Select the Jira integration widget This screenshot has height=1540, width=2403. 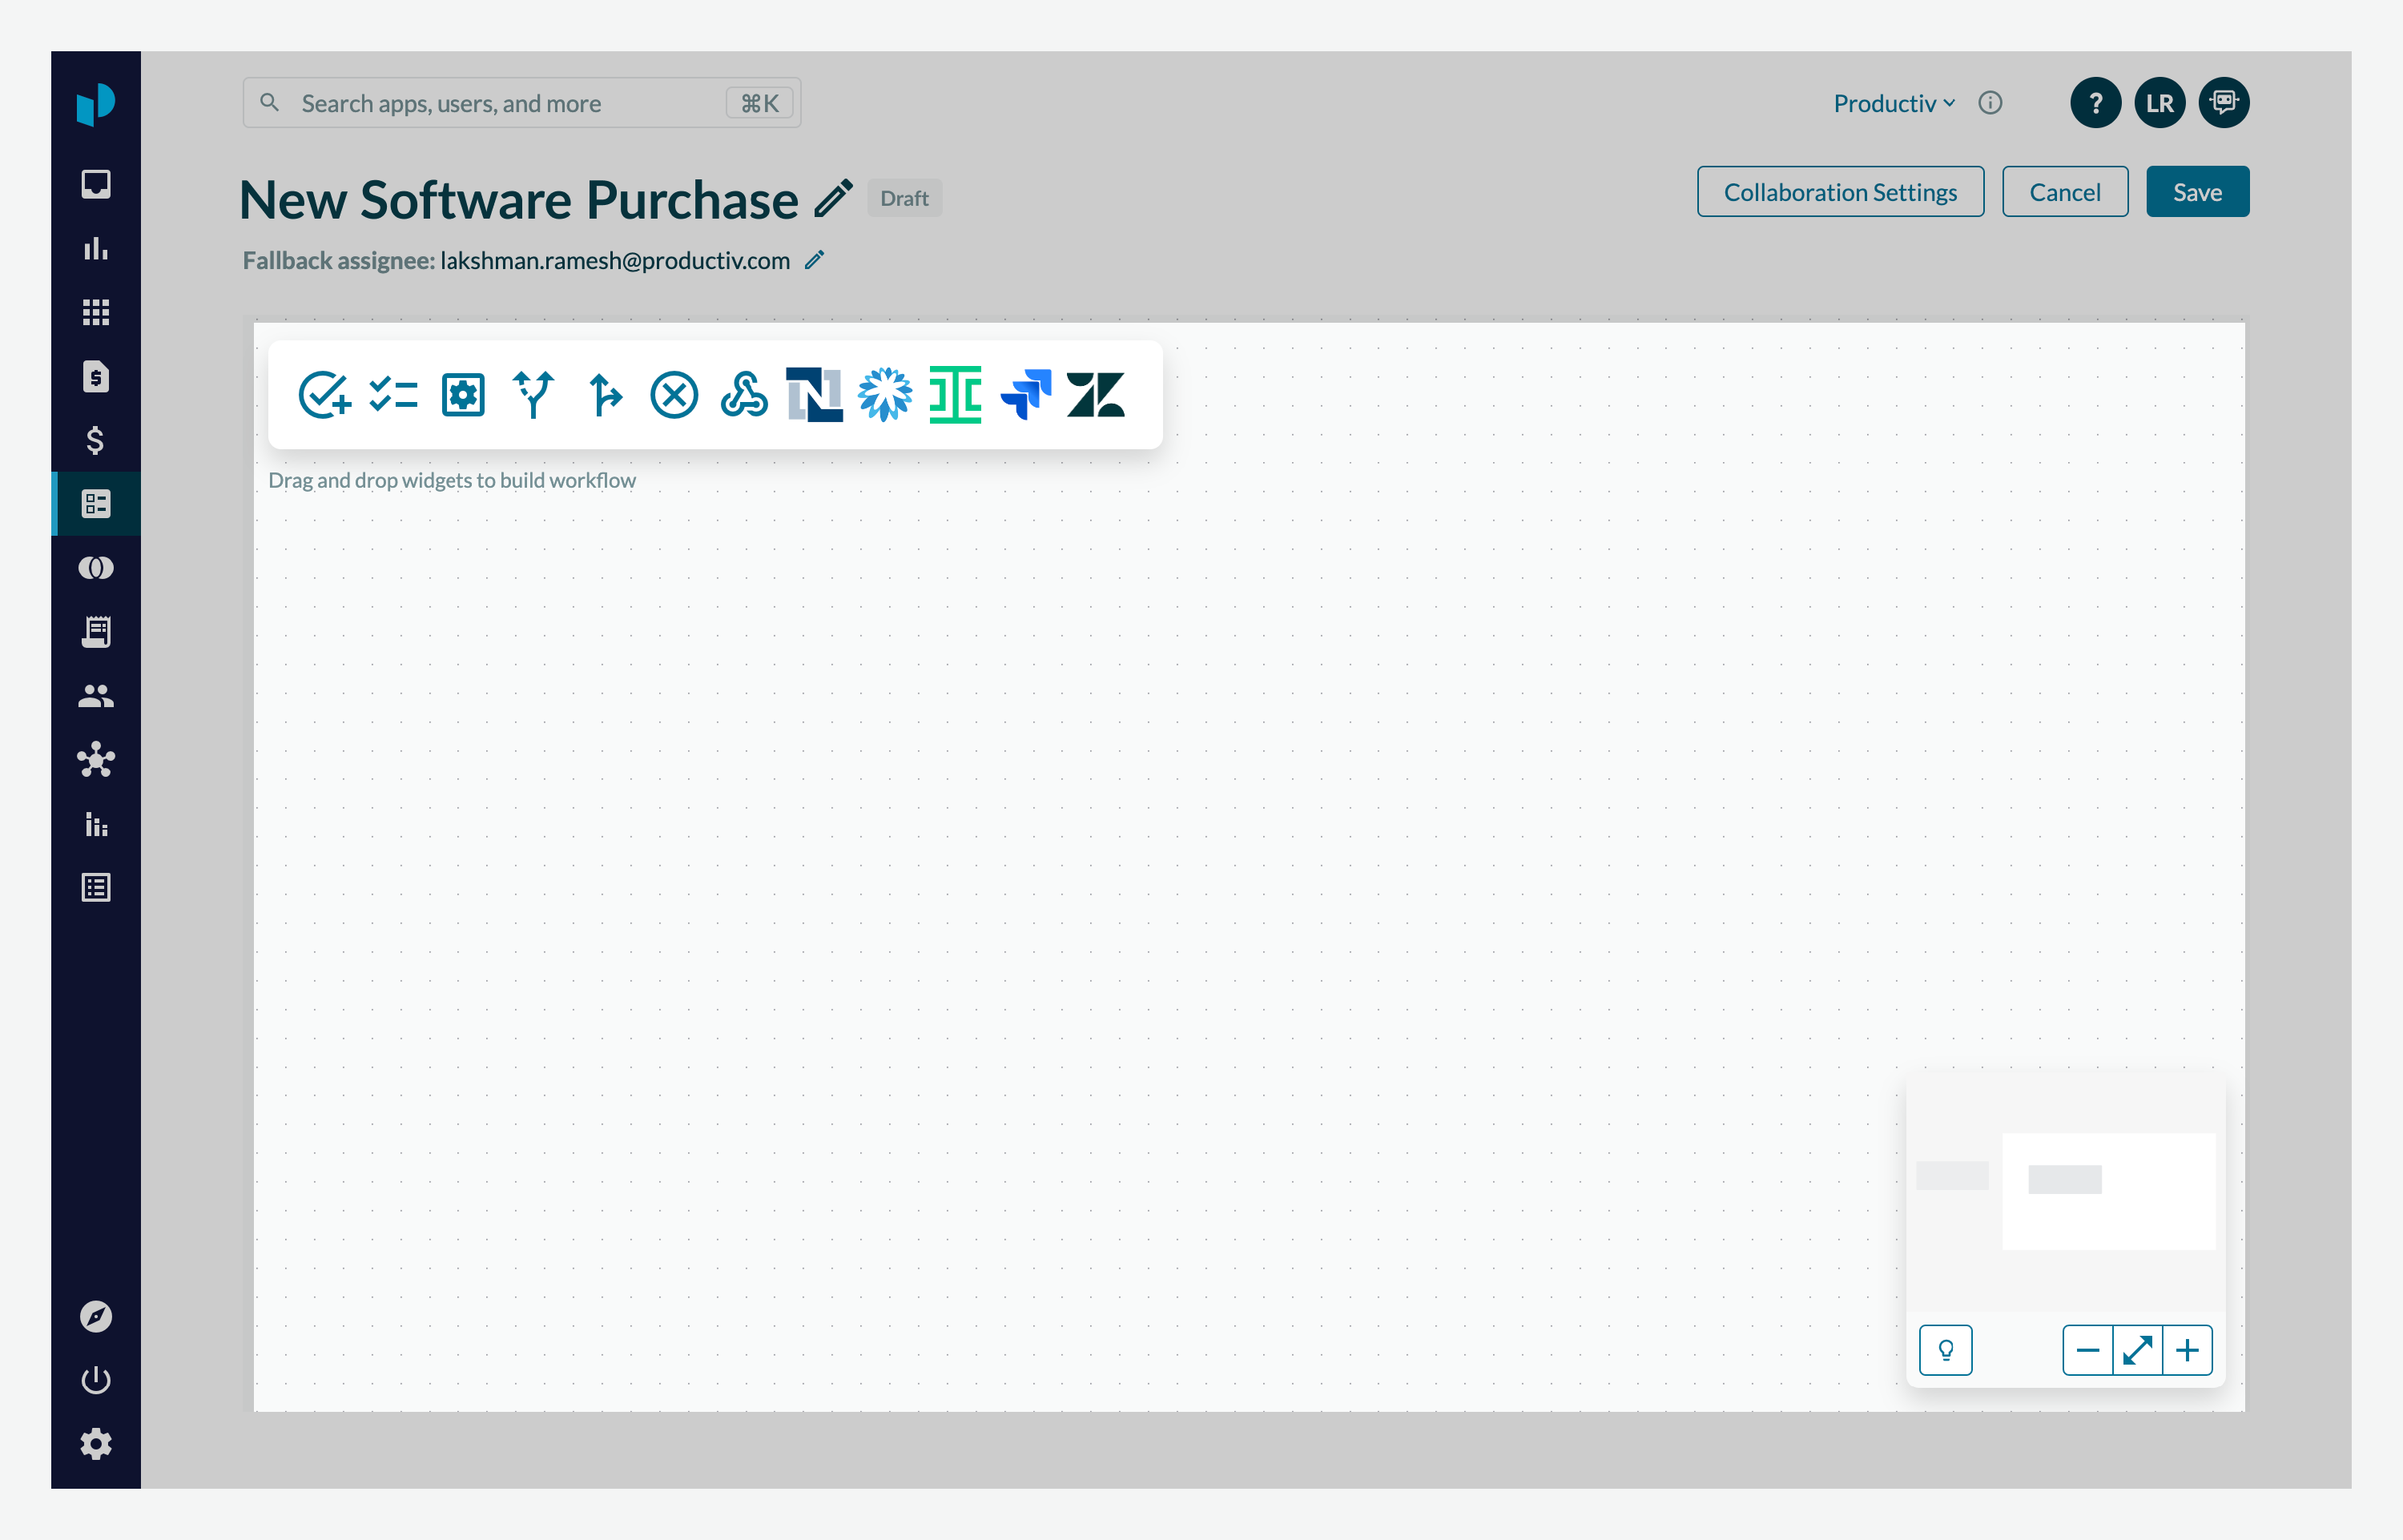[1026, 395]
